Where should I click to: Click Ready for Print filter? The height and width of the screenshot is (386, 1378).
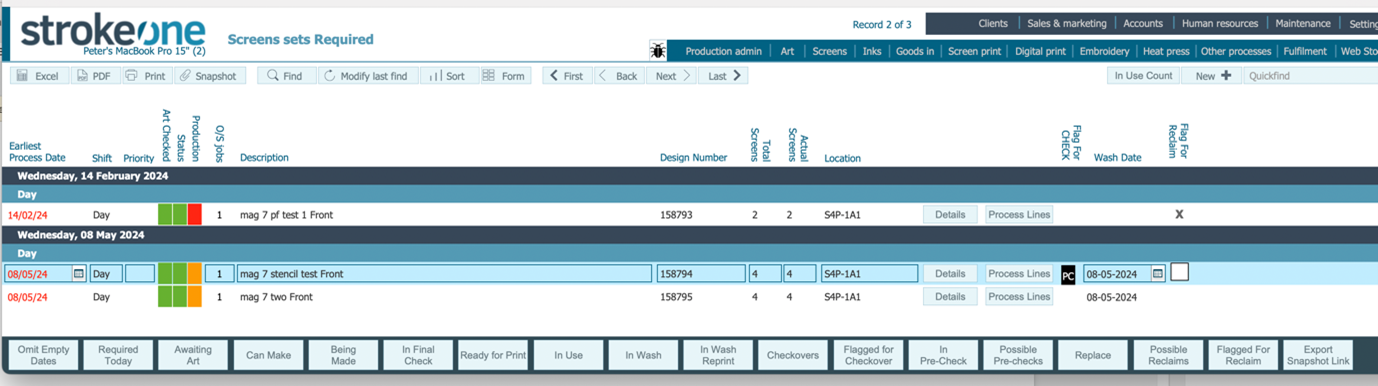[x=493, y=355]
